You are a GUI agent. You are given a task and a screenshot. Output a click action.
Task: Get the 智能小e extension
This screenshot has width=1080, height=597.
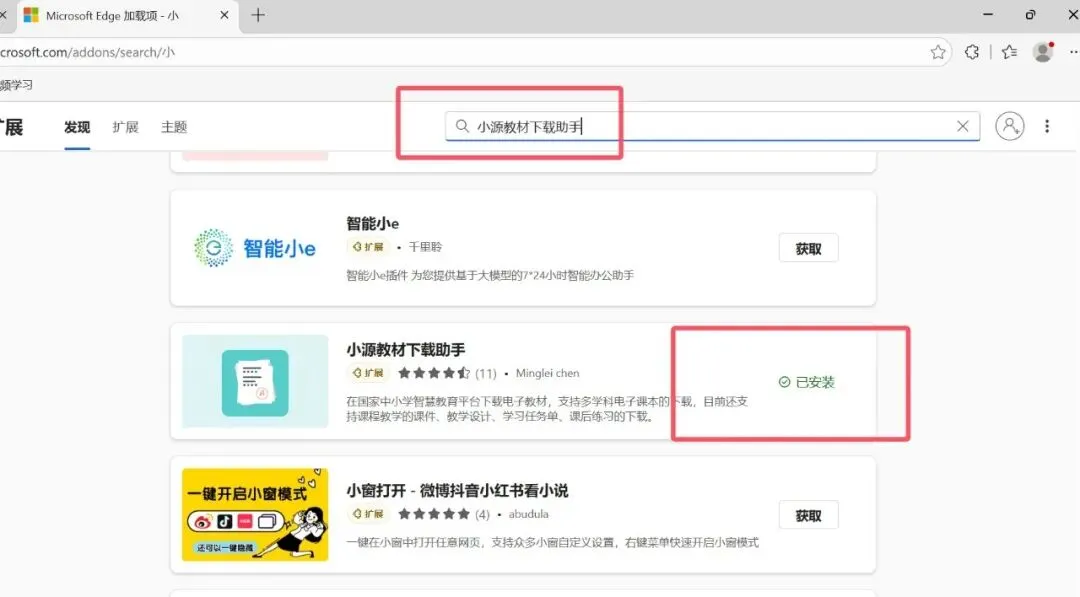point(808,249)
